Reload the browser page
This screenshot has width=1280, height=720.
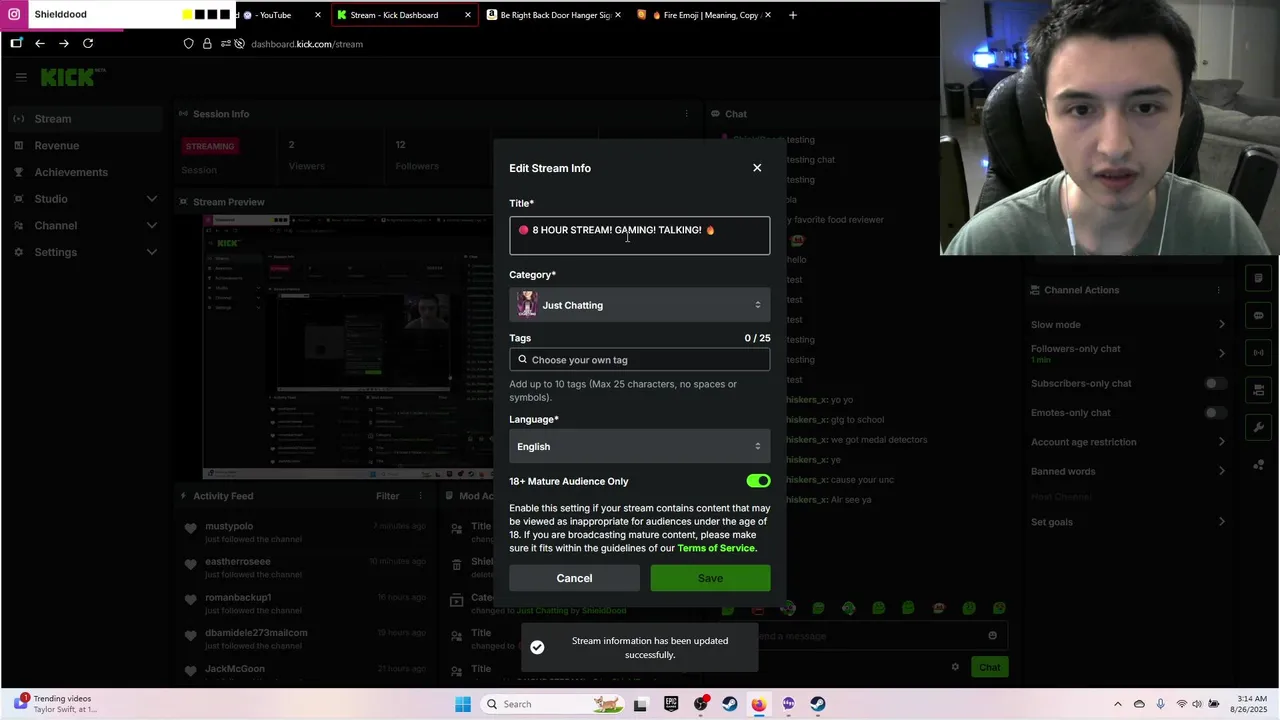click(x=88, y=43)
